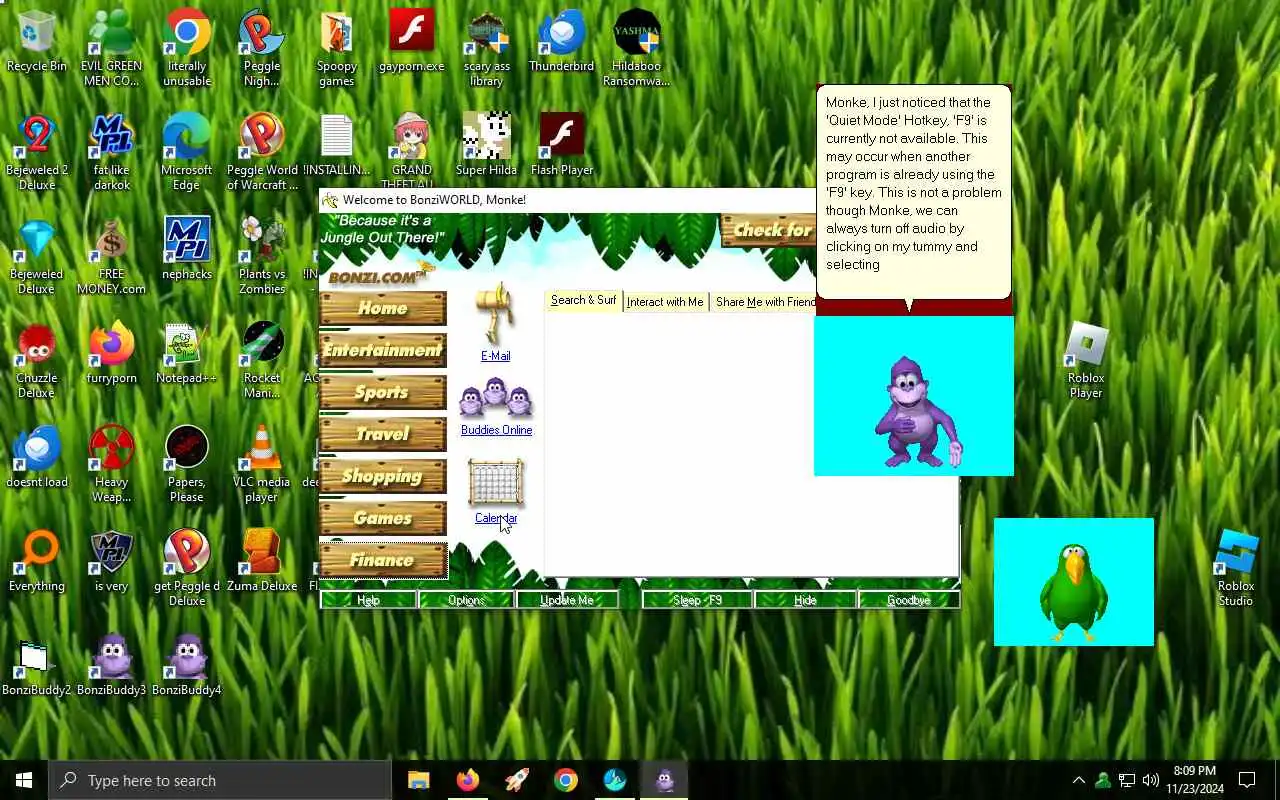Open the VLC media player shortcut

[262, 464]
